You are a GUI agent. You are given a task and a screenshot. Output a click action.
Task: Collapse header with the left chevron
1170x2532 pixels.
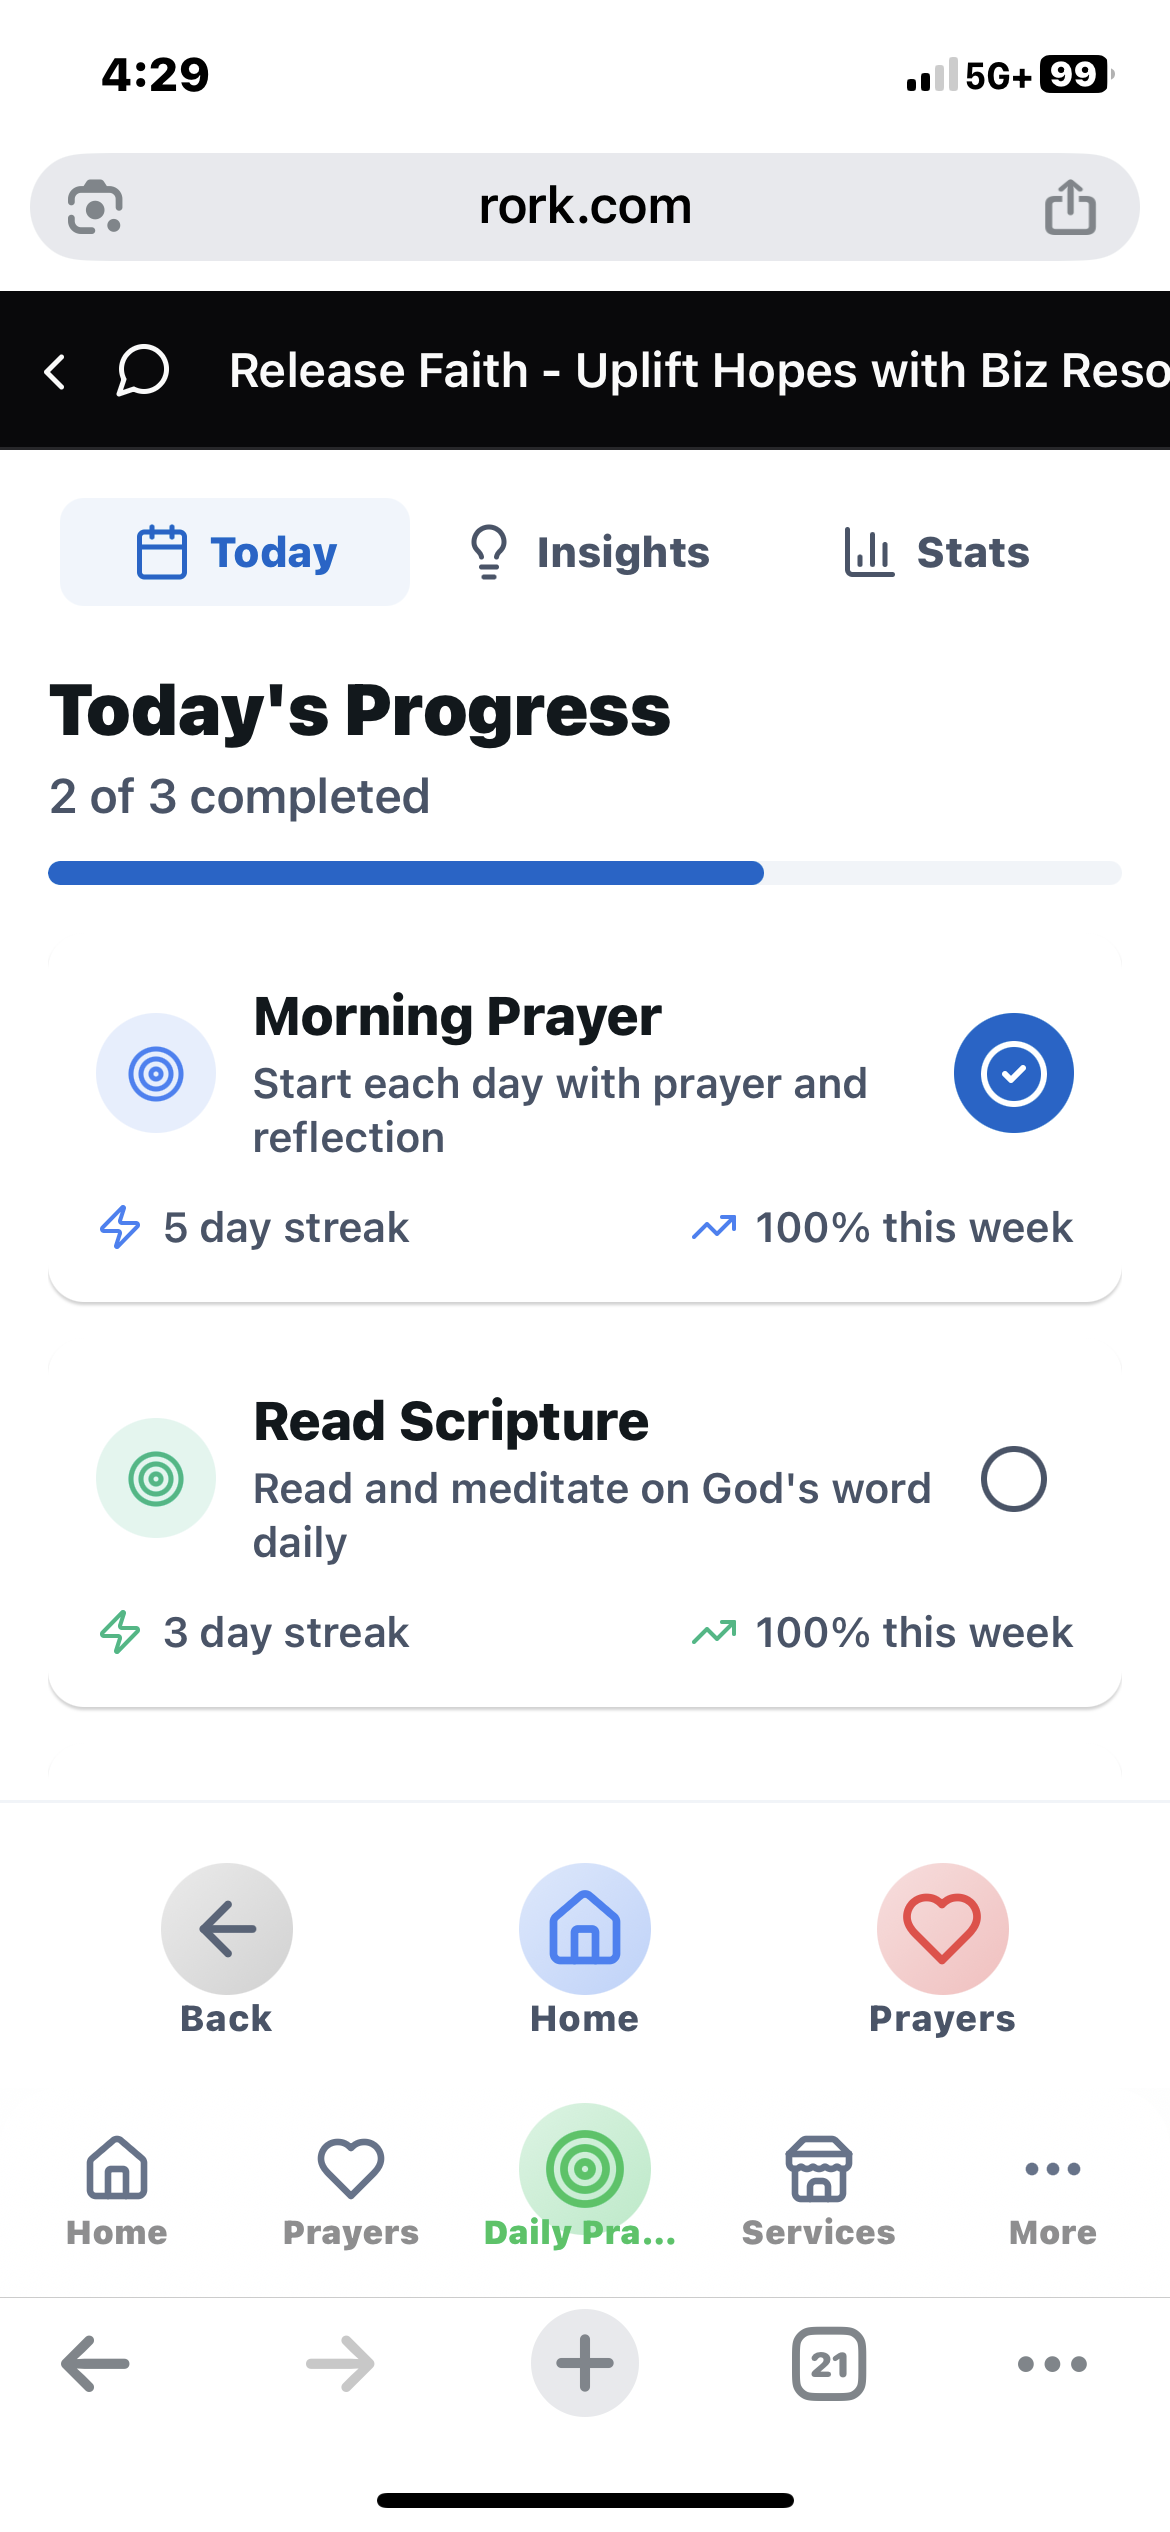[56, 371]
